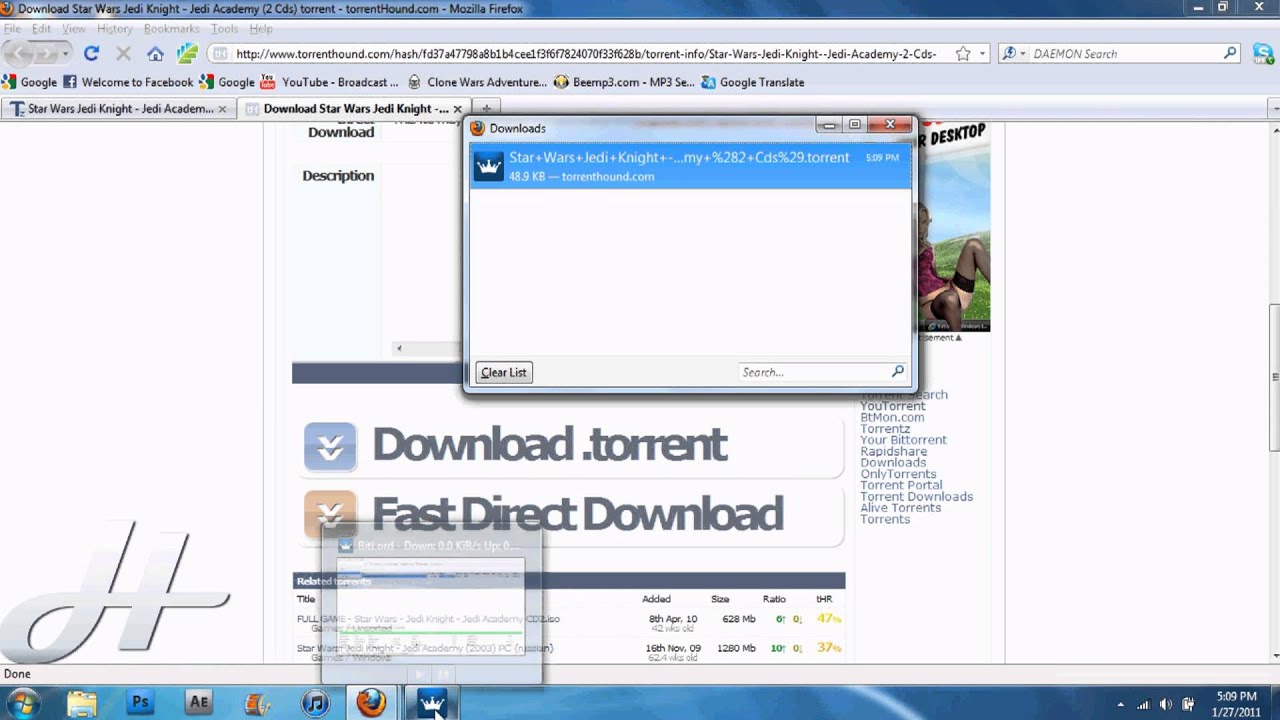Screen dimensions: 1280x720
Task: Open iTunes from the taskbar
Action: click(315, 703)
